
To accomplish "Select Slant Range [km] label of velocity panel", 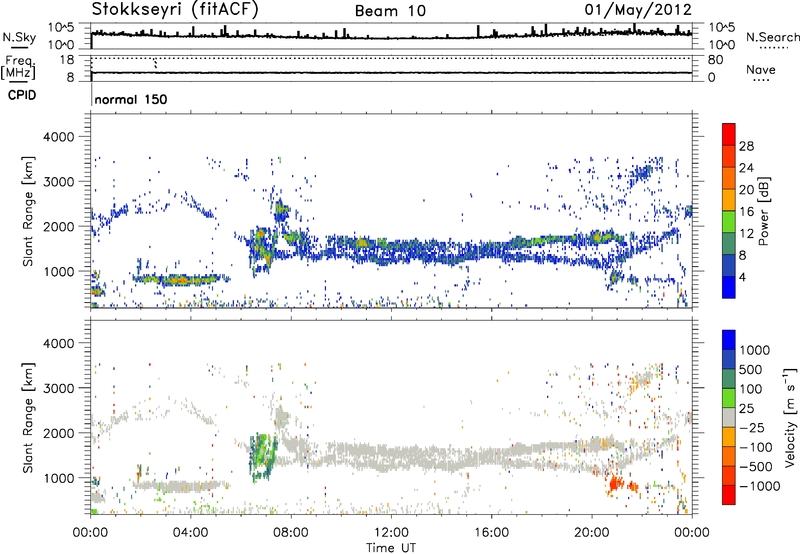I will [28, 418].
